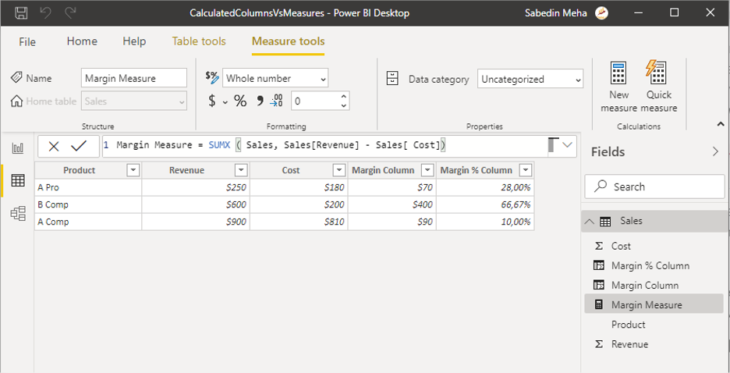This screenshot has width=730, height=373.
Task: Select Margin % Column field
Action: pyautogui.click(x=650, y=265)
